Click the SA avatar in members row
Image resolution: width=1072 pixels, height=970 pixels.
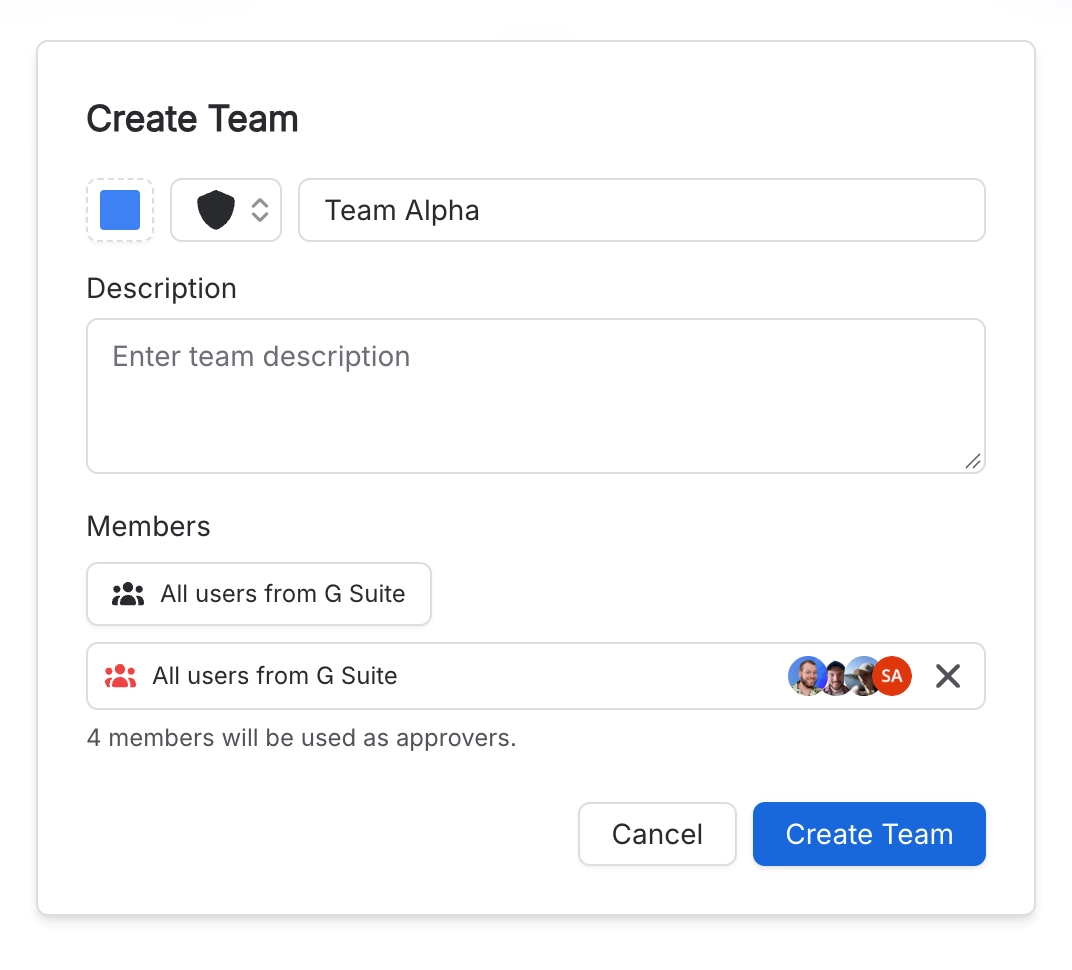892,676
